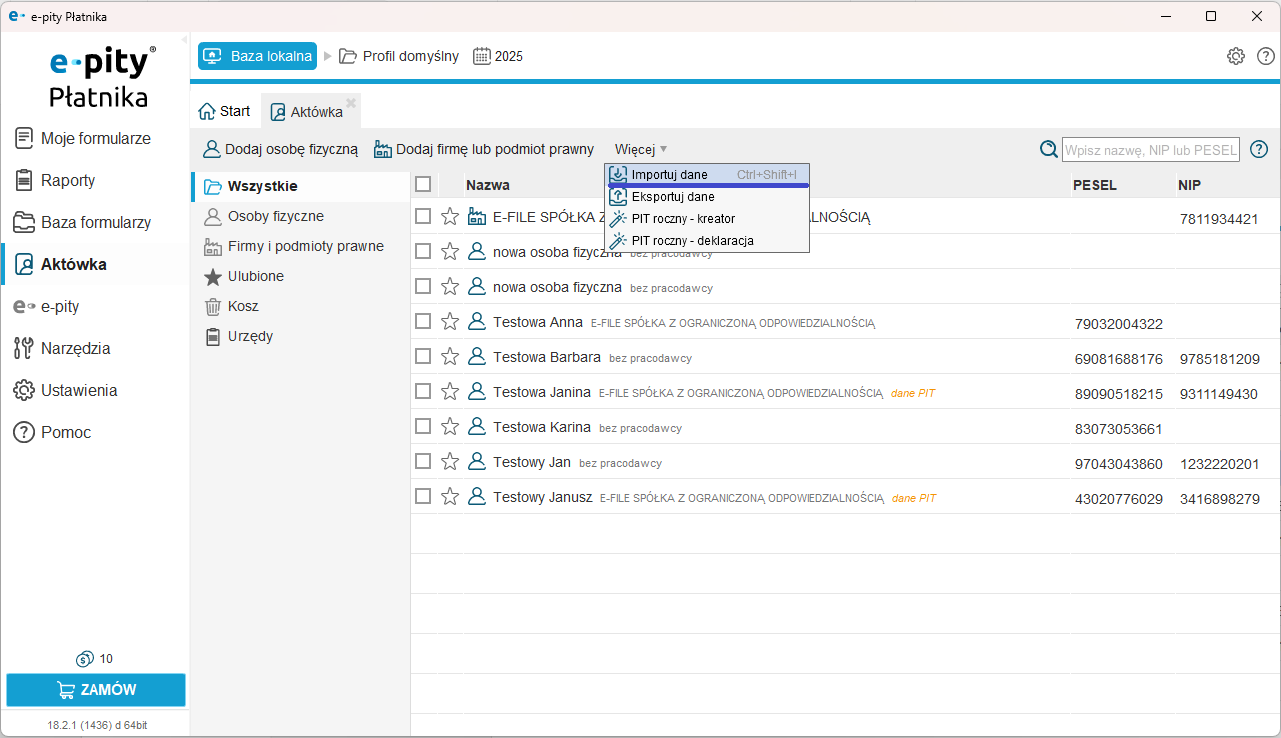
Task: Collapse the Więcej dropdown menu
Action: point(640,149)
